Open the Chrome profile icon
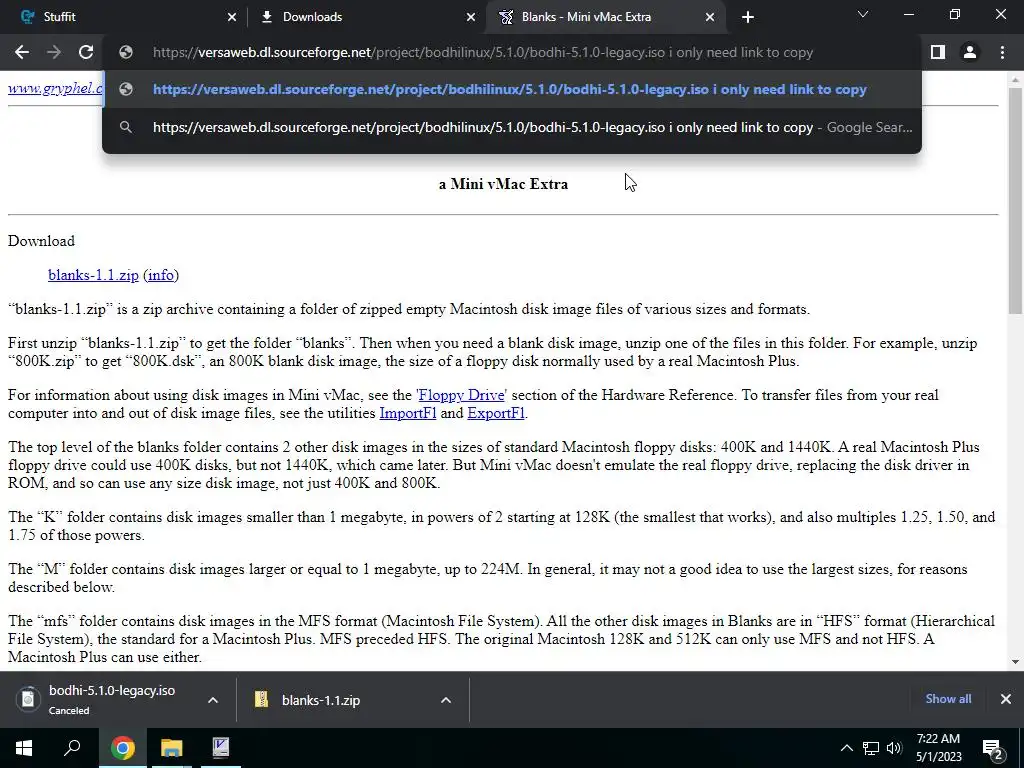 click(x=970, y=52)
